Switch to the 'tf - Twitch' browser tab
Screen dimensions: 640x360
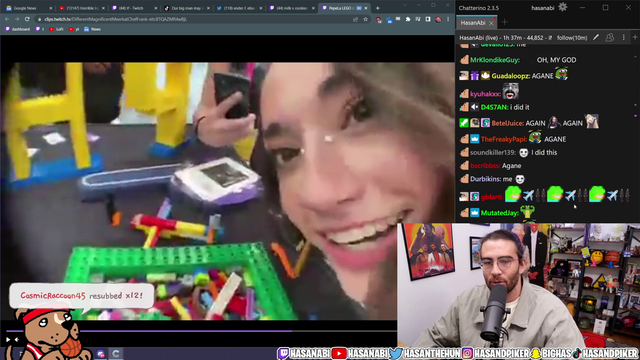pos(134,8)
